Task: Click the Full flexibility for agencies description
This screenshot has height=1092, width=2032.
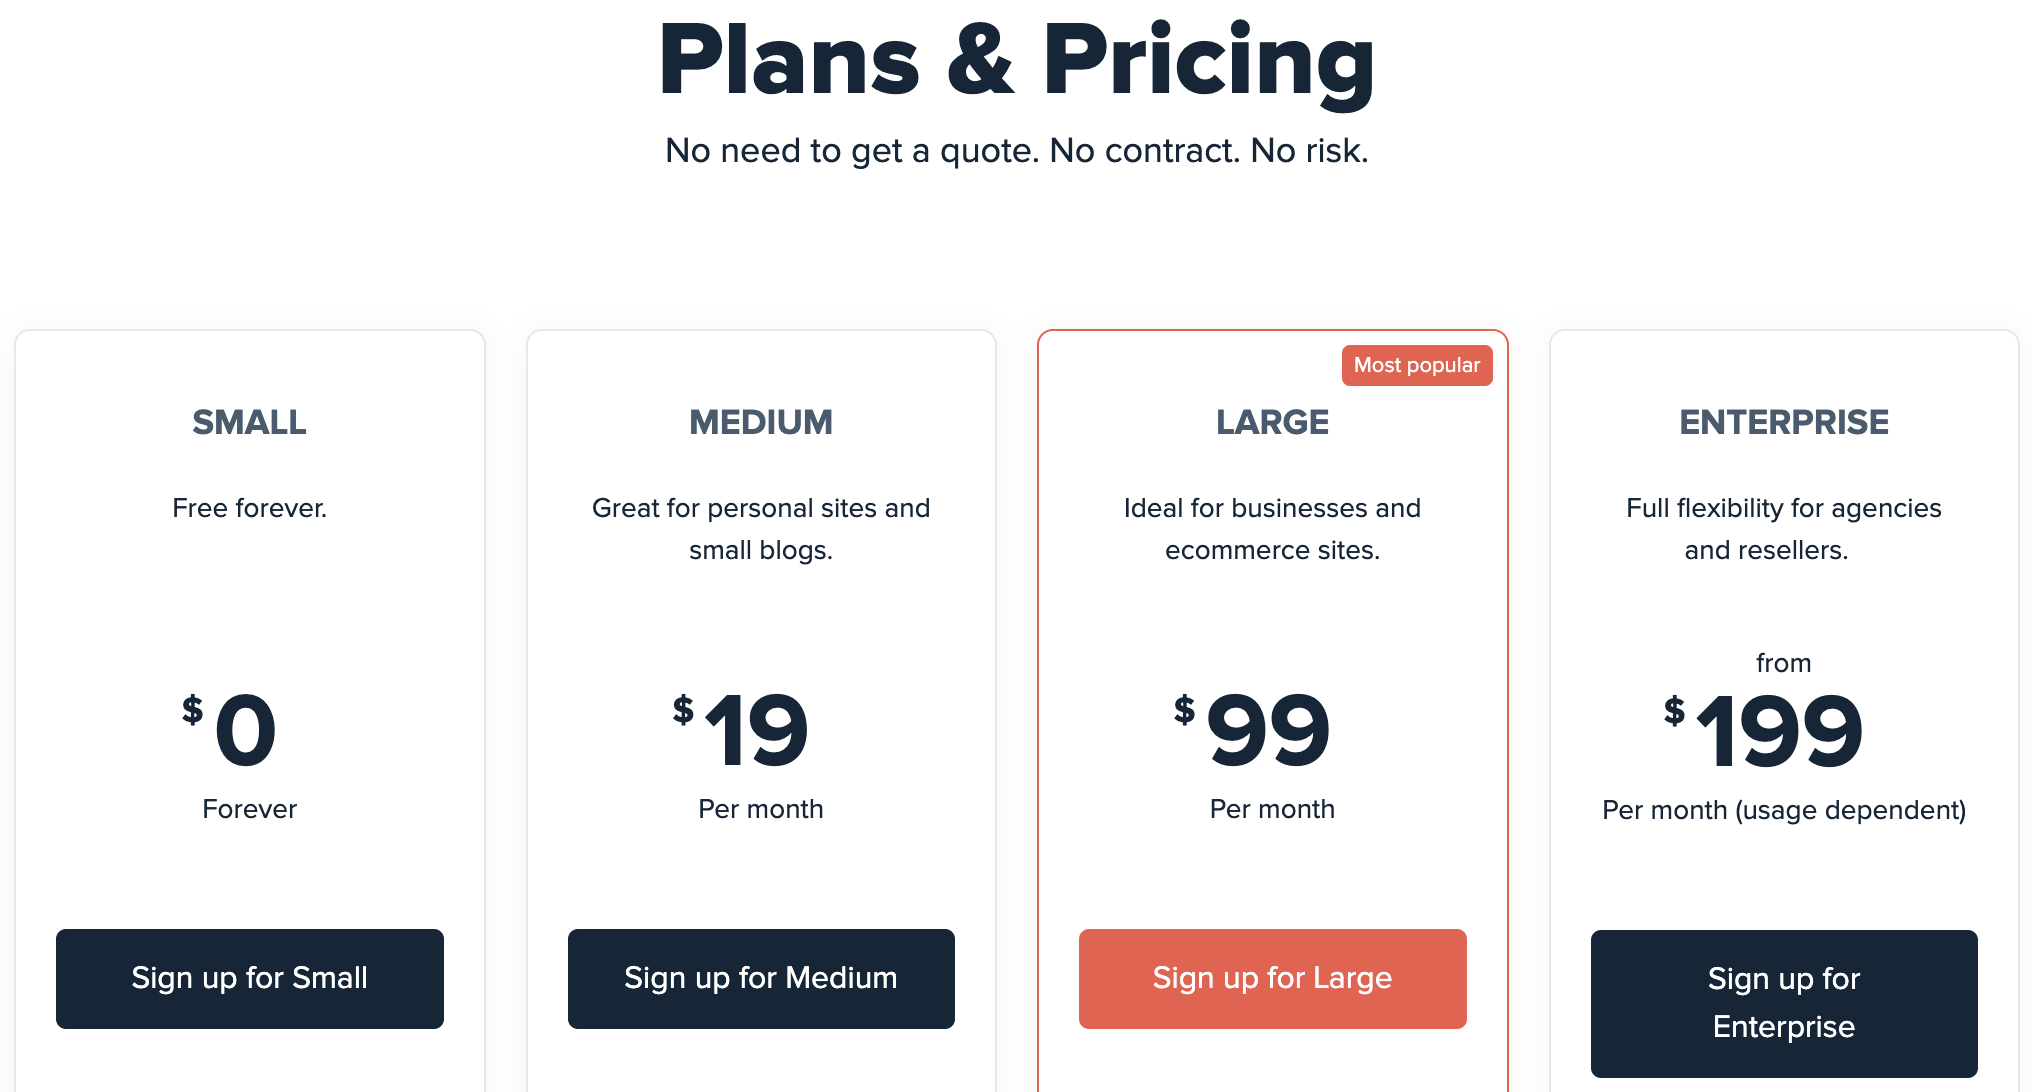Action: [1784, 529]
